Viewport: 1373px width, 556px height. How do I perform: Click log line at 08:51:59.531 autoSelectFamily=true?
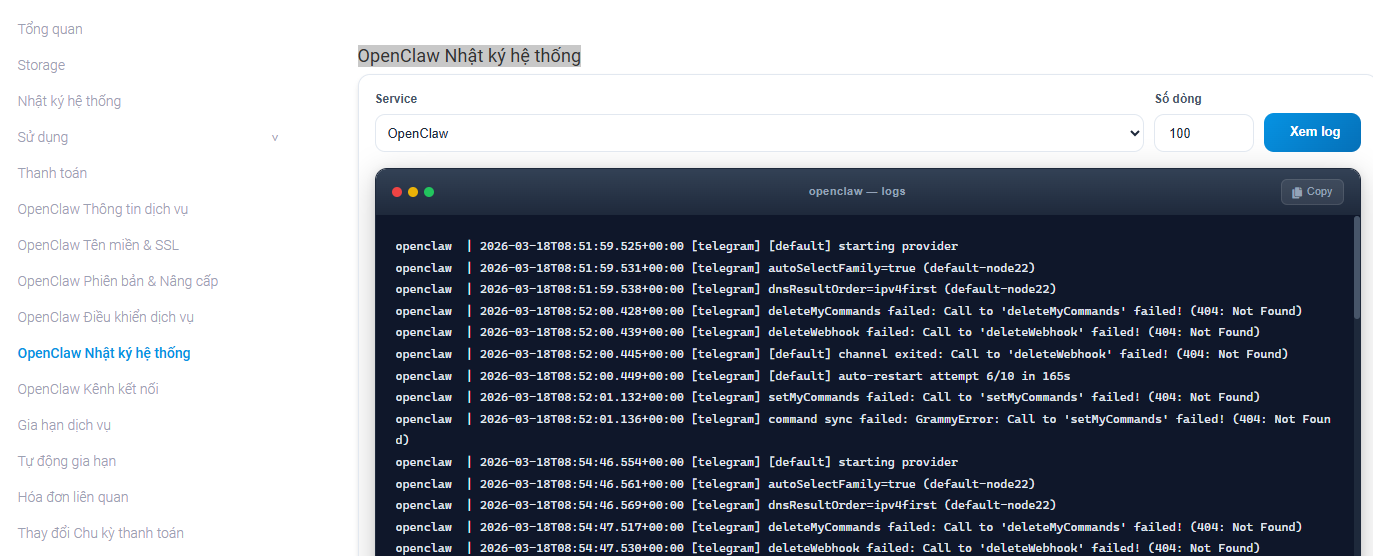pos(715,268)
